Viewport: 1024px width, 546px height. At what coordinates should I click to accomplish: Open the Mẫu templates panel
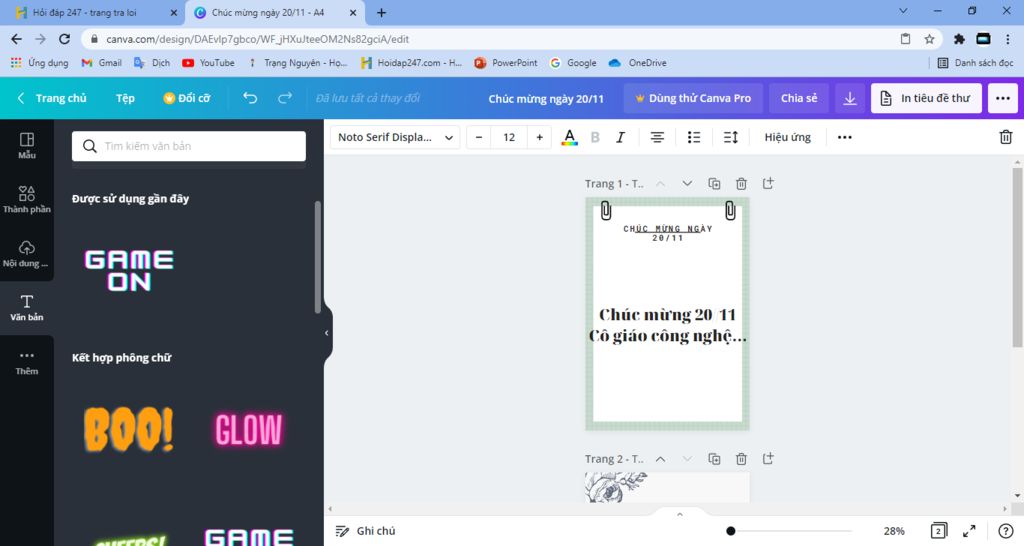[x=27, y=146]
